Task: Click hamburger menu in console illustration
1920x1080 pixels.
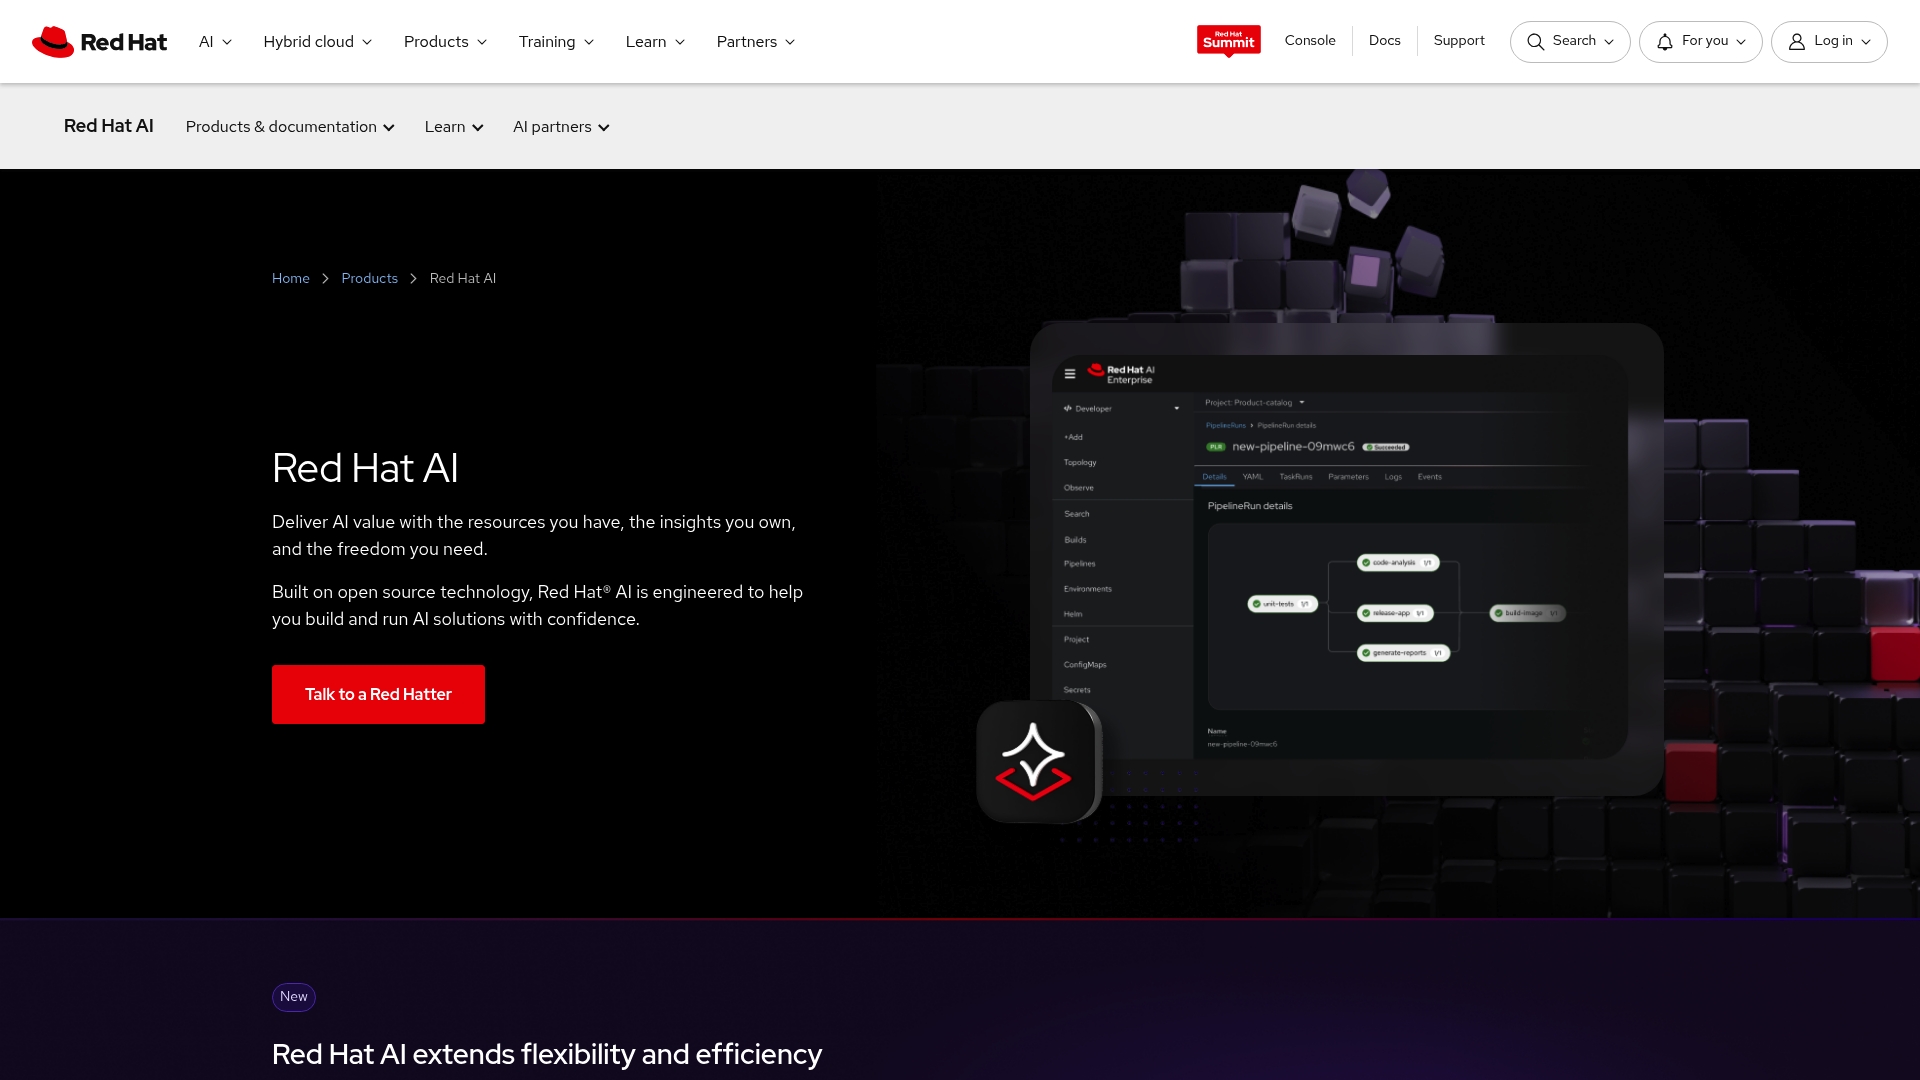Action: point(1070,374)
